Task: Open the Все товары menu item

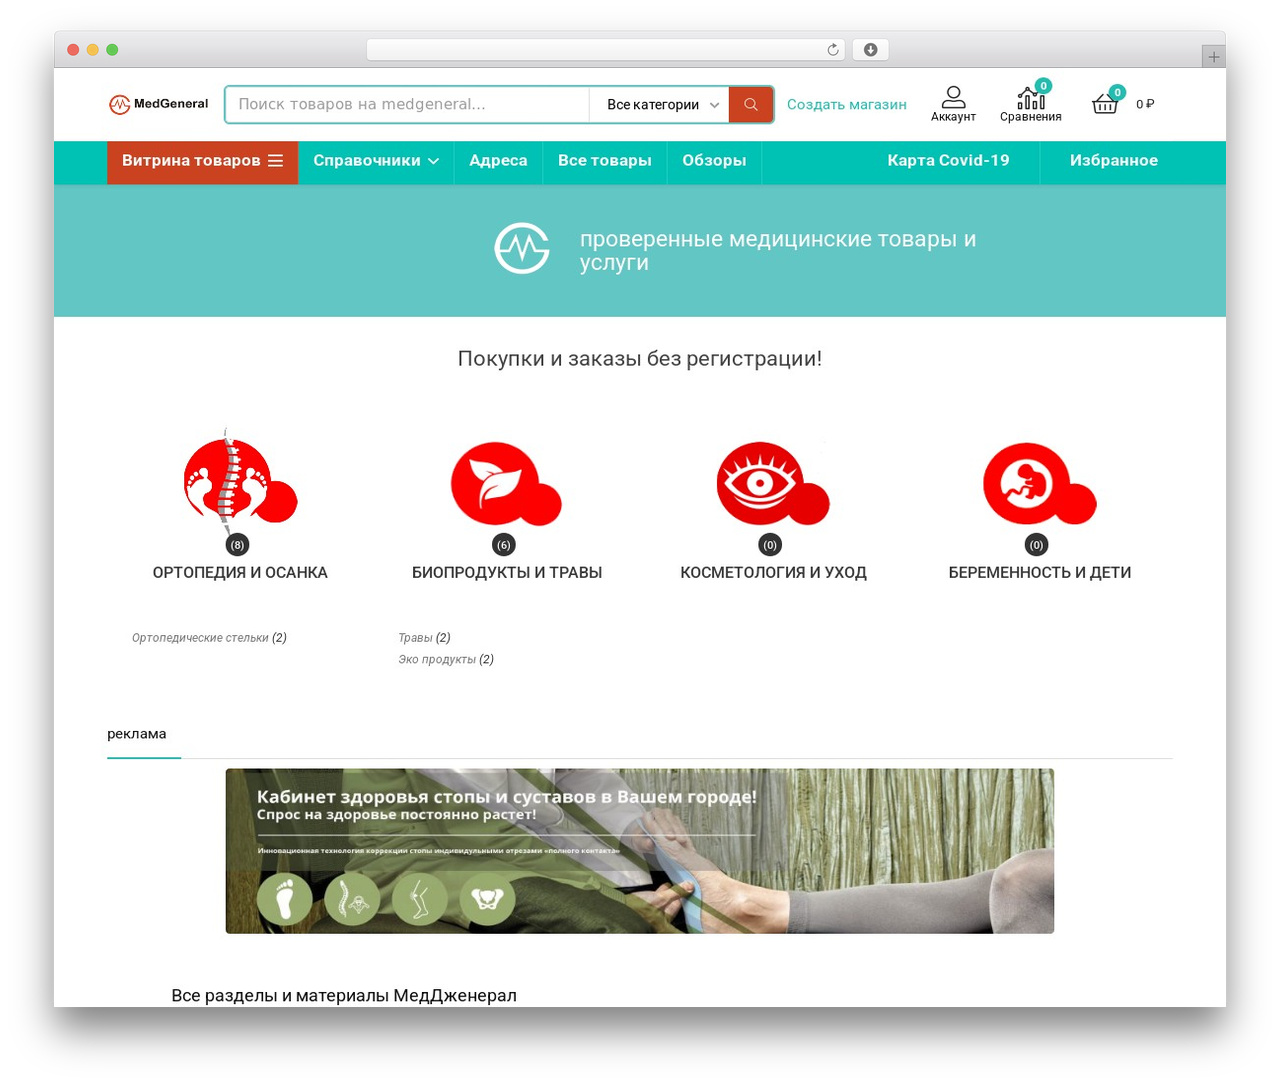Action: [605, 161]
